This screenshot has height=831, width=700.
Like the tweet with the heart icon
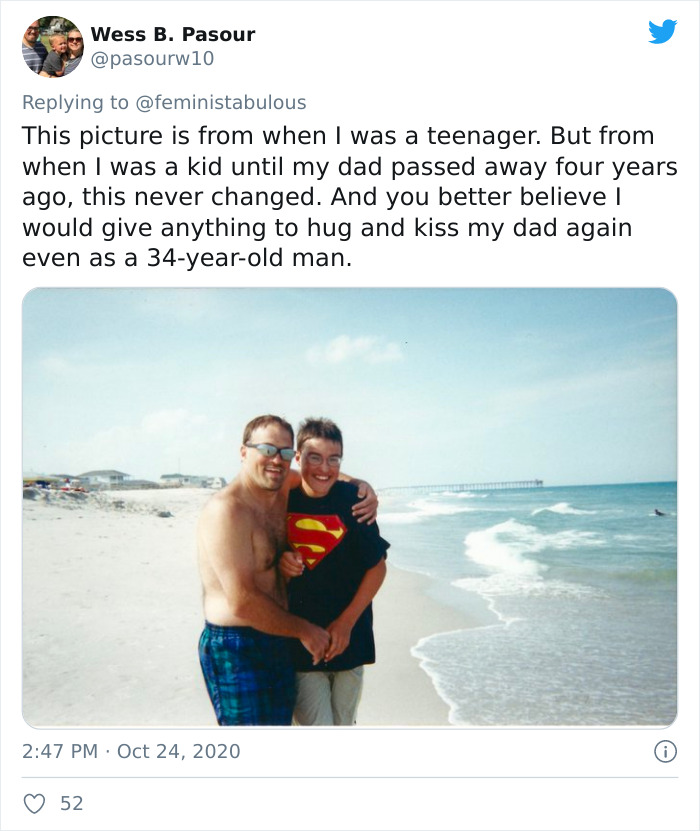tap(36, 803)
